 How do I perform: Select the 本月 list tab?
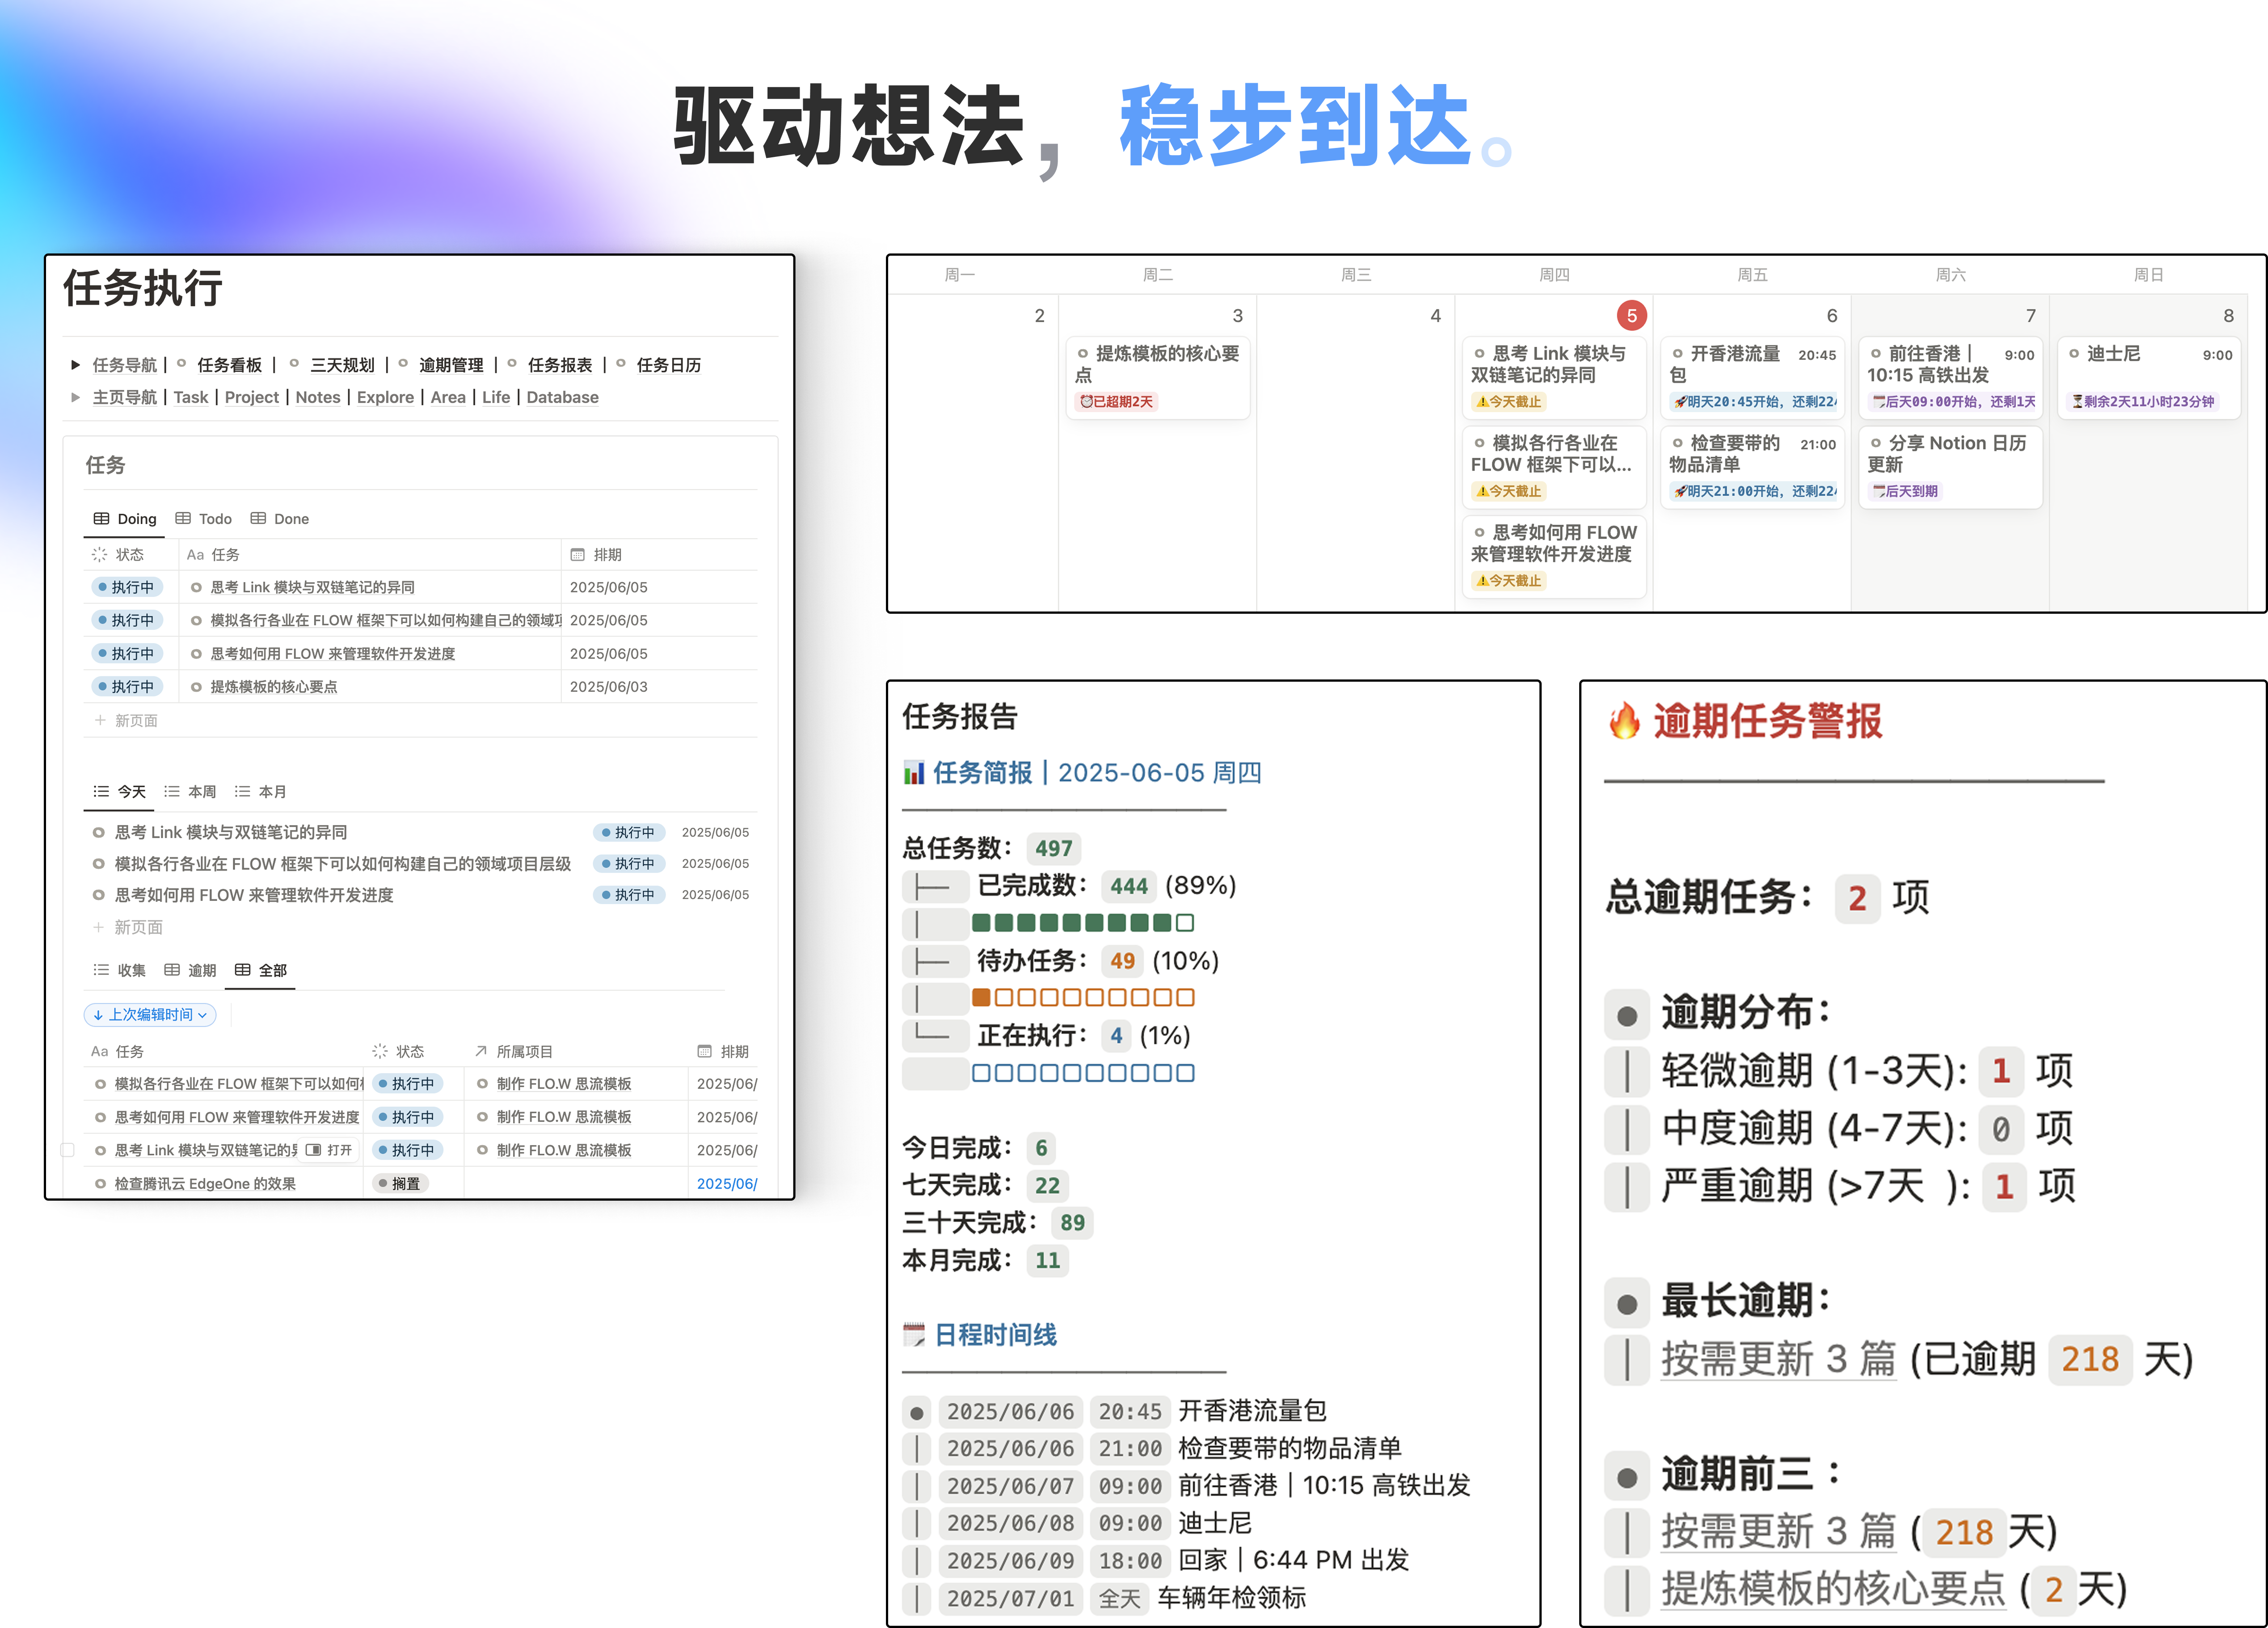pyautogui.click(x=260, y=791)
